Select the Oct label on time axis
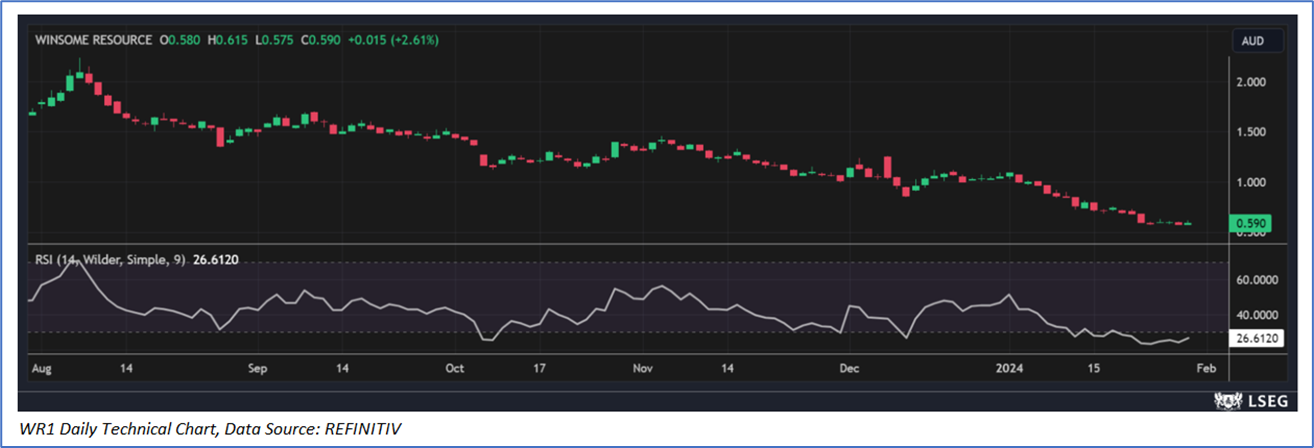This screenshot has width=1314, height=448. coord(455,369)
